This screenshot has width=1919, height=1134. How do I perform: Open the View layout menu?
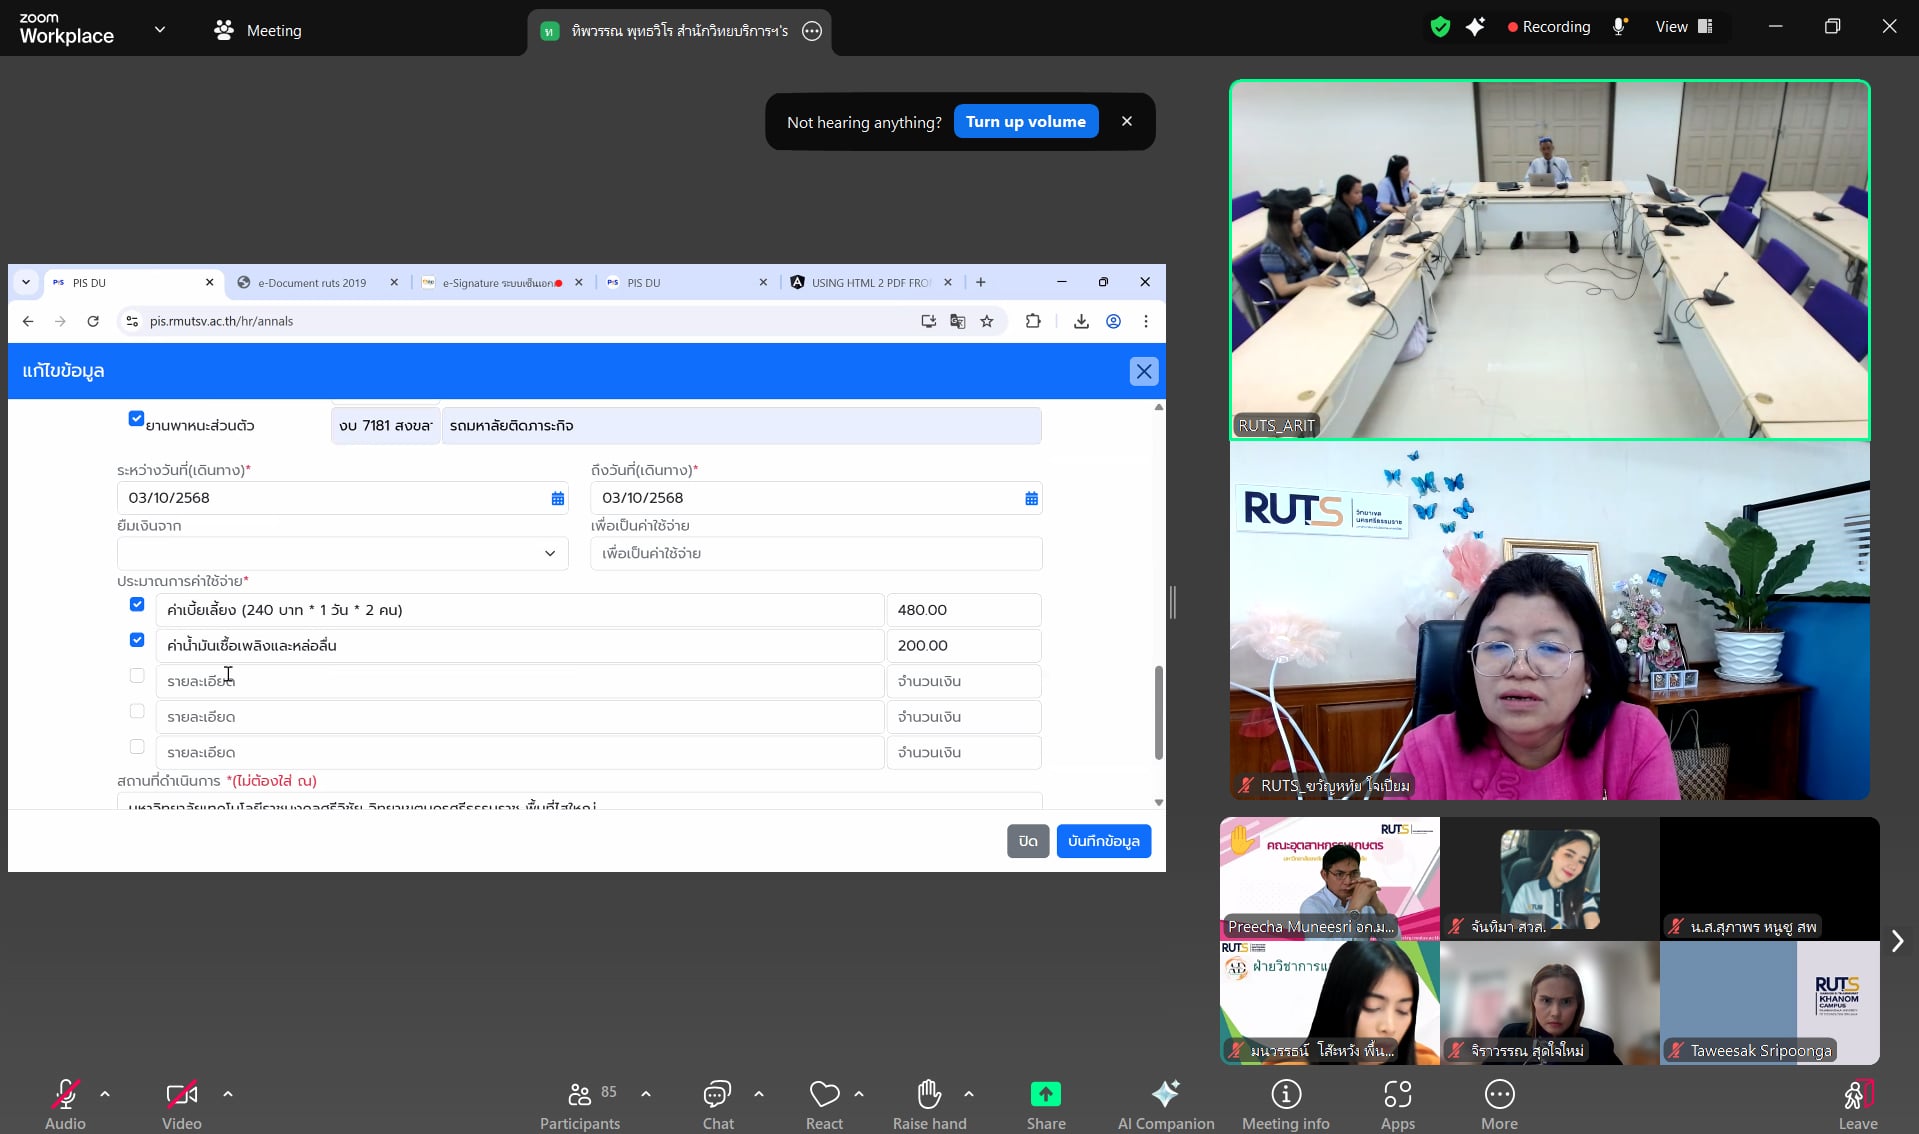[1684, 27]
